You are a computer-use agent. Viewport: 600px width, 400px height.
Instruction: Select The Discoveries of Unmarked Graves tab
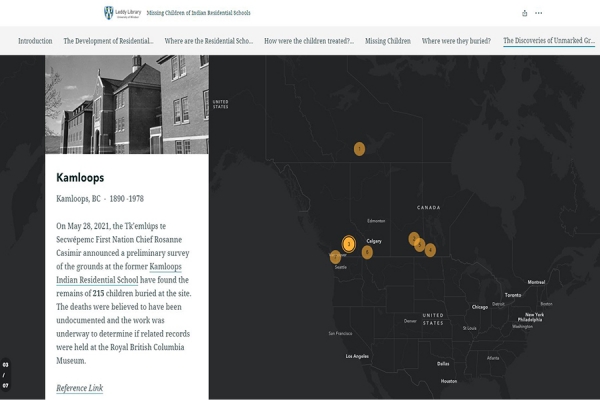click(548, 41)
